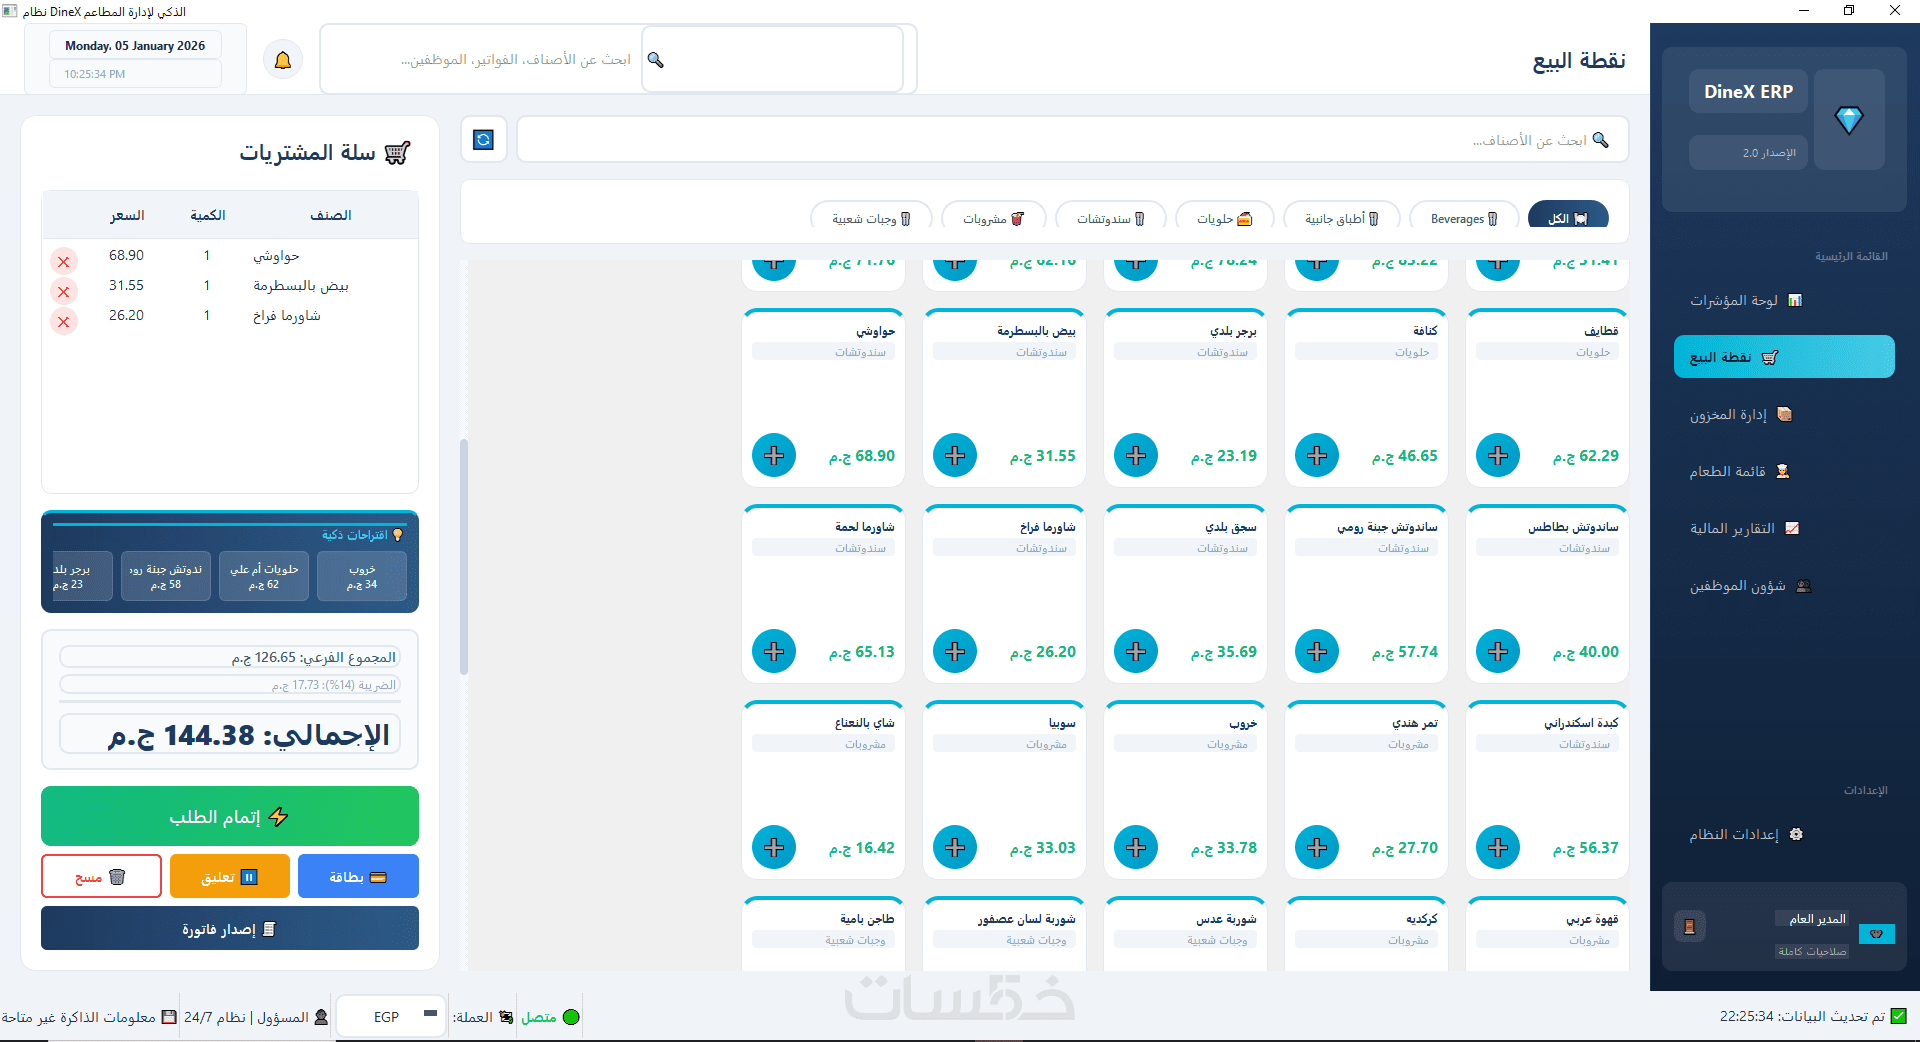Click the orange تعليق hold button
1920x1042 pixels.
click(230, 877)
